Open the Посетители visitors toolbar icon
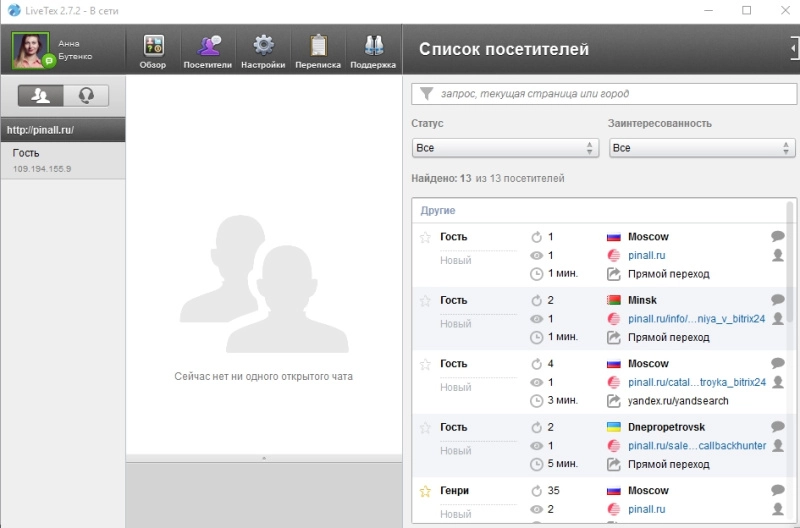Viewport: 800px width, 528px height. click(x=208, y=50)
